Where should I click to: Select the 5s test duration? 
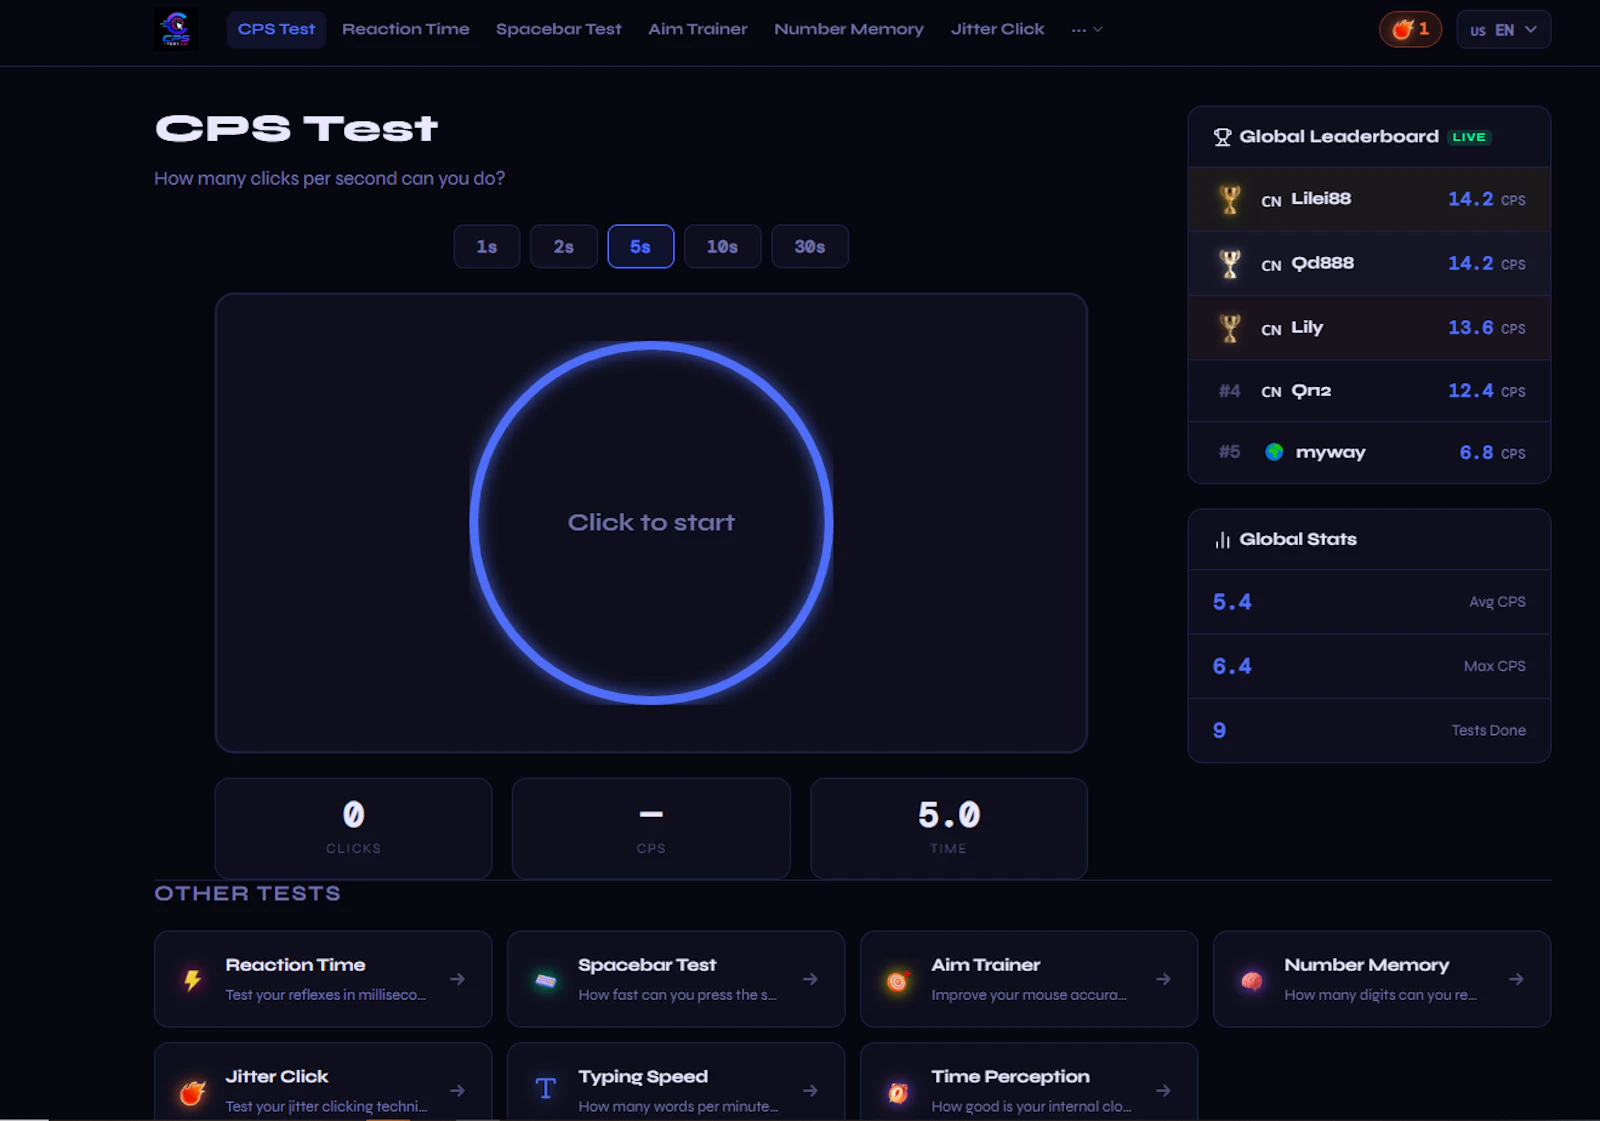(641, 247)
